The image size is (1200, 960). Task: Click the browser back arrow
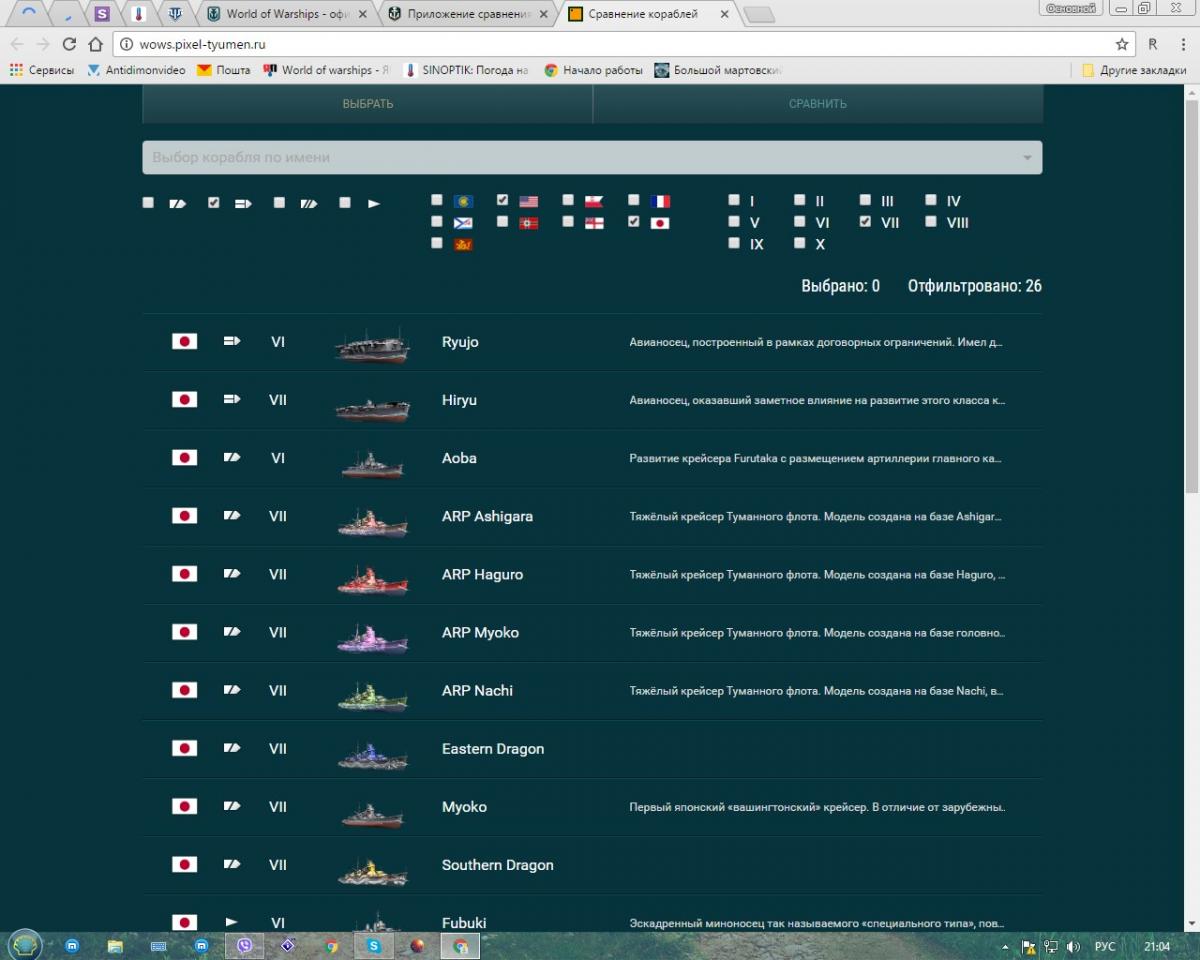(x=17, y=44)
